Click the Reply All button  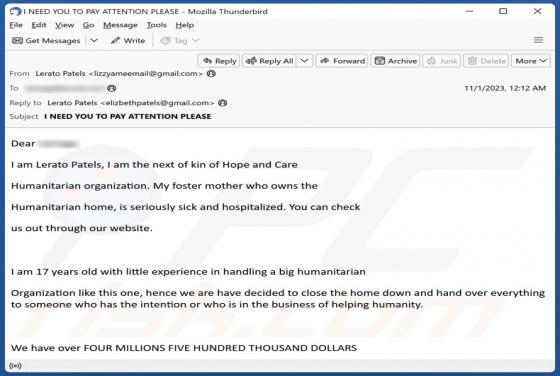(270, 61)
